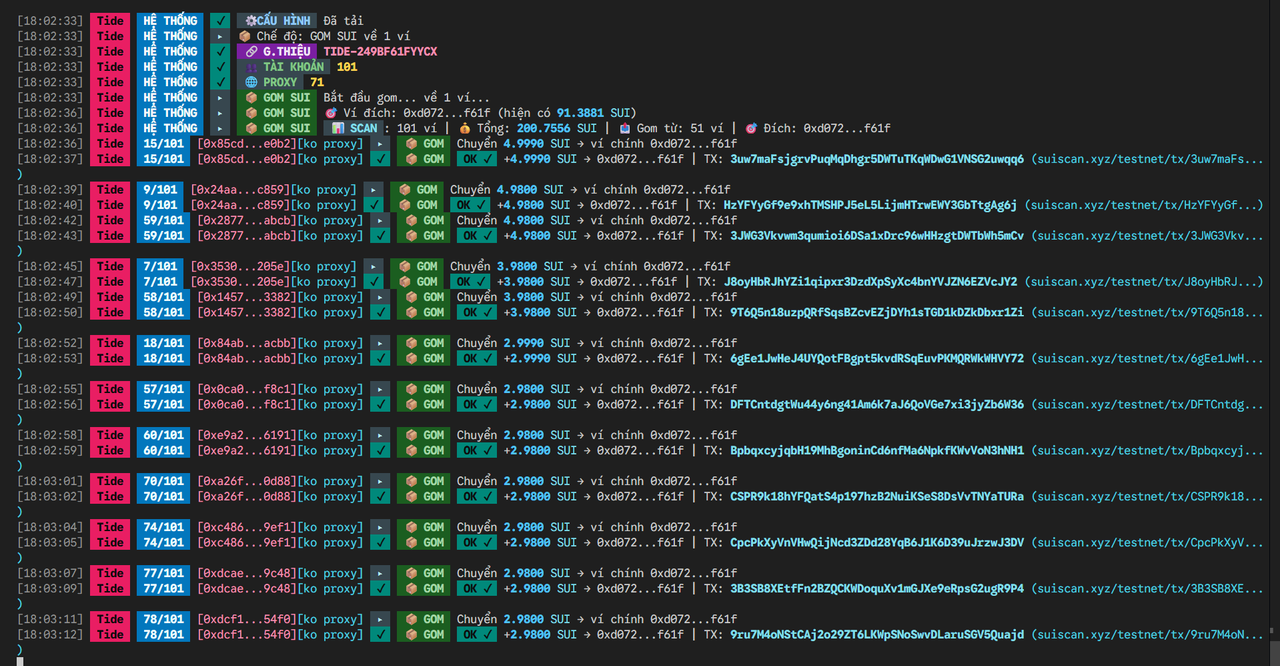The image size is (1280, 666).
Task: Click the money bag emoji before Tổng
Action: pyautogui.click(x=465, y=128)
